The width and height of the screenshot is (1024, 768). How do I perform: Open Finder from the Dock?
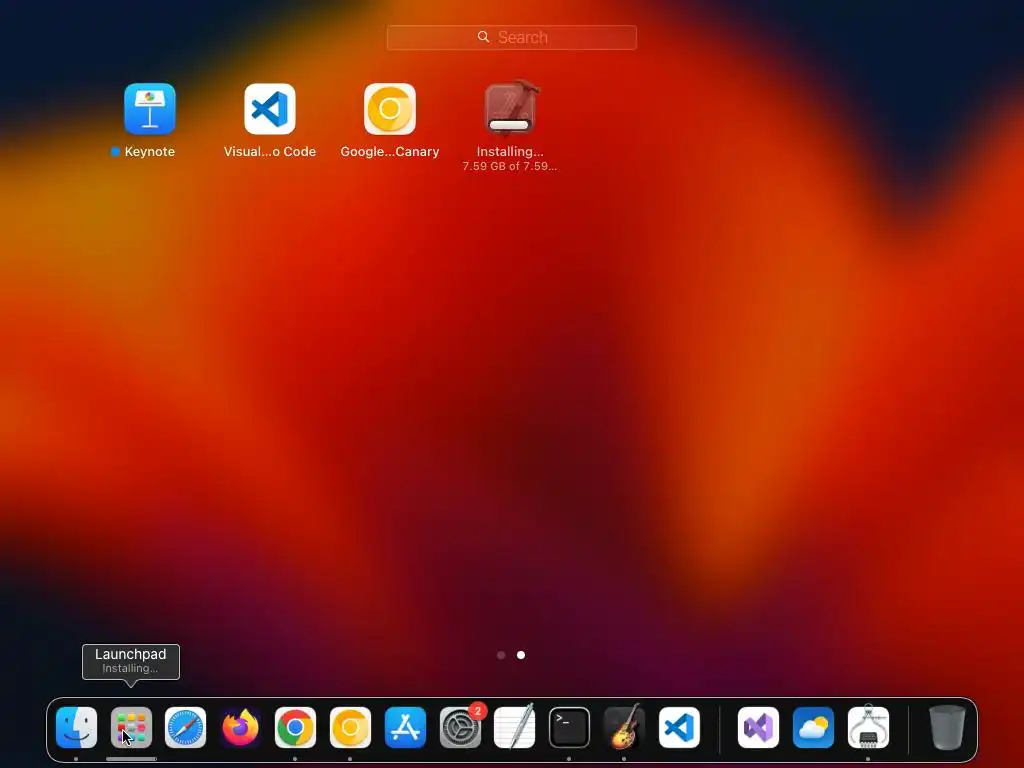coord(76,727)
